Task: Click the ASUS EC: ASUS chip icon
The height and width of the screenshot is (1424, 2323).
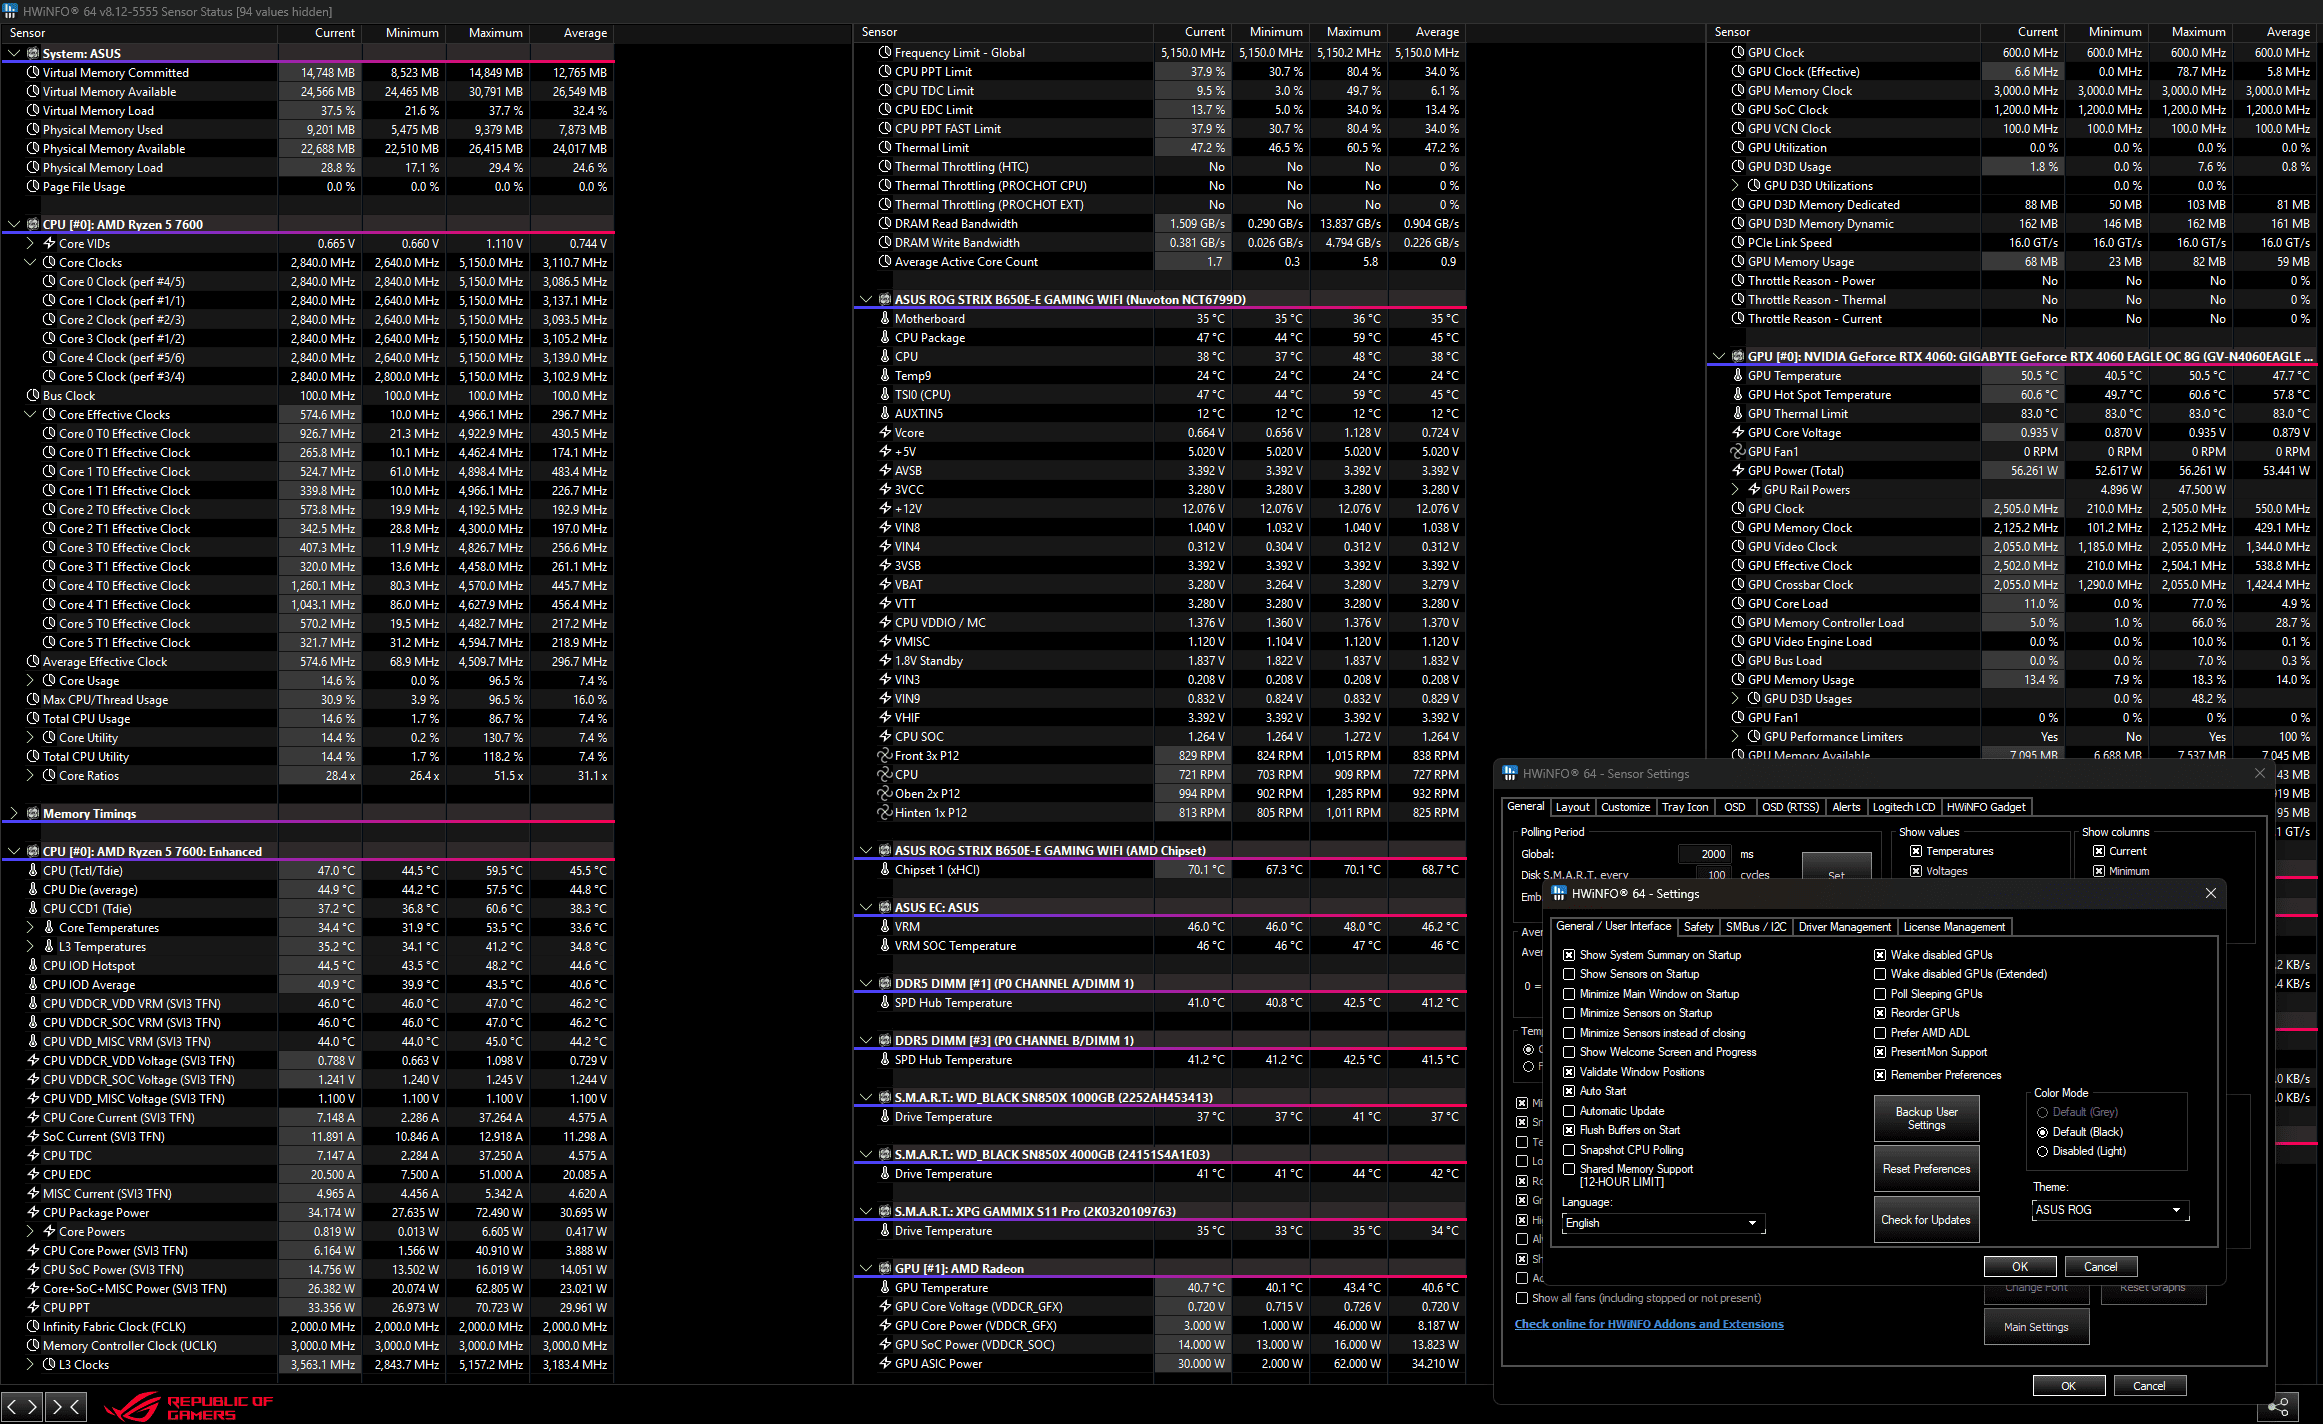Action: [x=885, y=907]
